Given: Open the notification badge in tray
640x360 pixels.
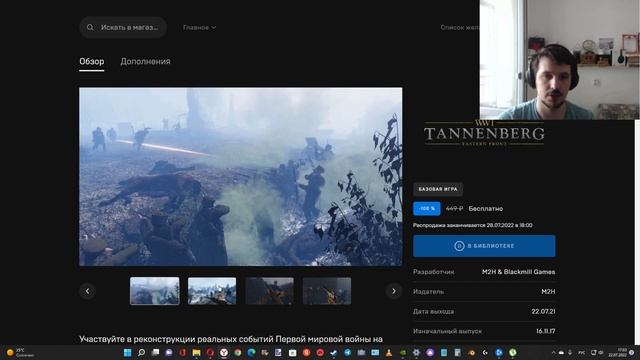Looking at the screenshot, I should 632,352.
